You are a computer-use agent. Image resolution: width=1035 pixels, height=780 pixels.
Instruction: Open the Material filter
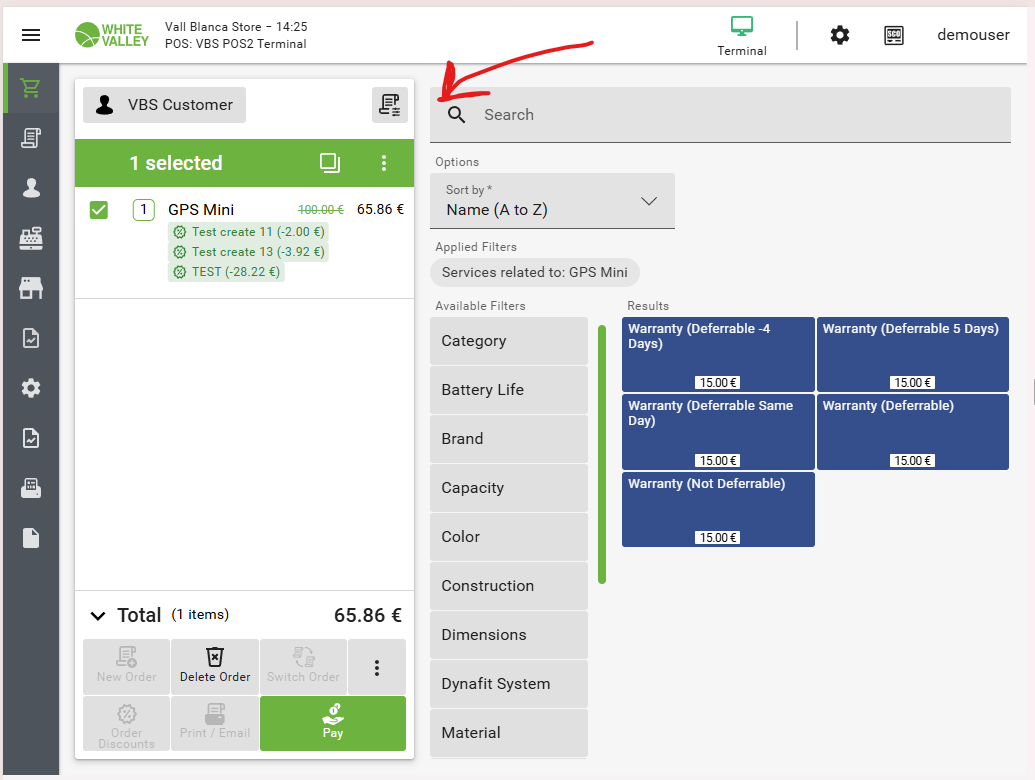(x=509, y=732)
